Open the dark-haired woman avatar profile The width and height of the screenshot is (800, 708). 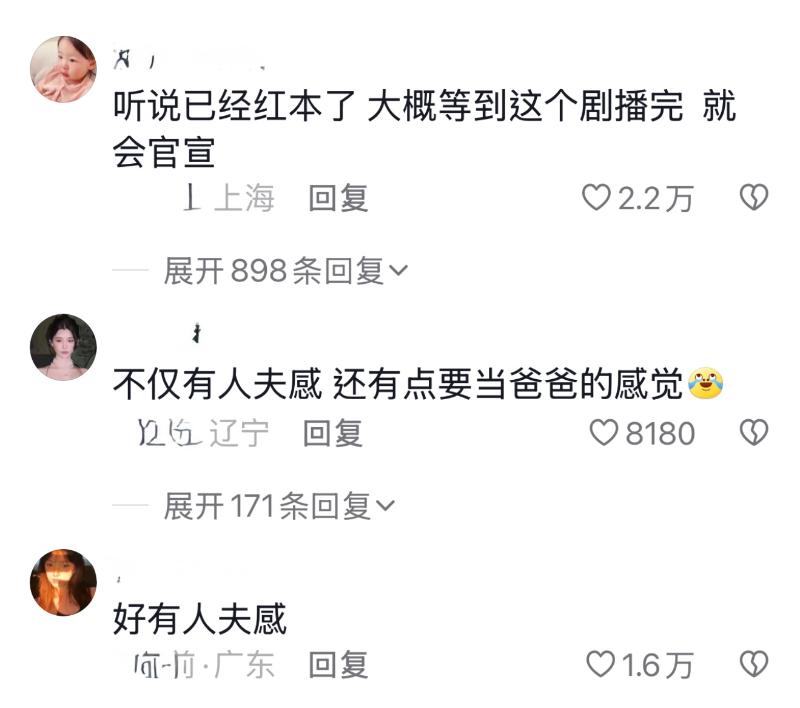[63, 347]
